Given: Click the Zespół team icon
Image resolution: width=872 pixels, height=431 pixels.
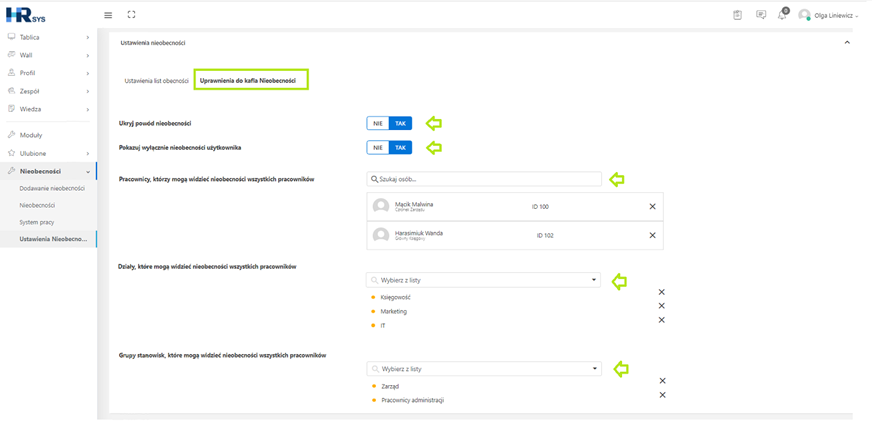Looking at the screenshot, I should (11, 91).
